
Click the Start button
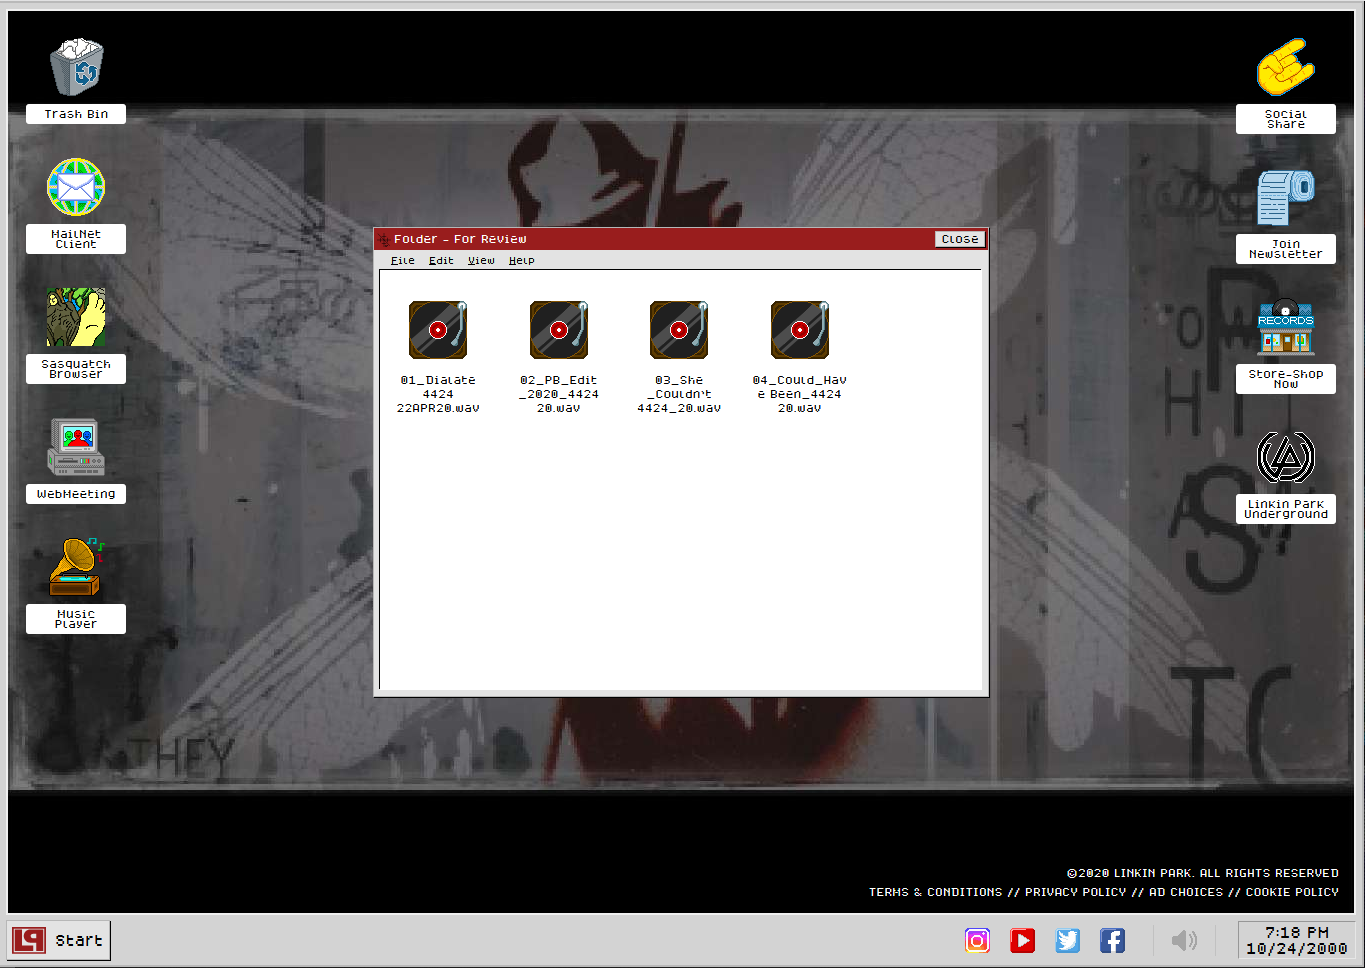(x=59, y=940)
